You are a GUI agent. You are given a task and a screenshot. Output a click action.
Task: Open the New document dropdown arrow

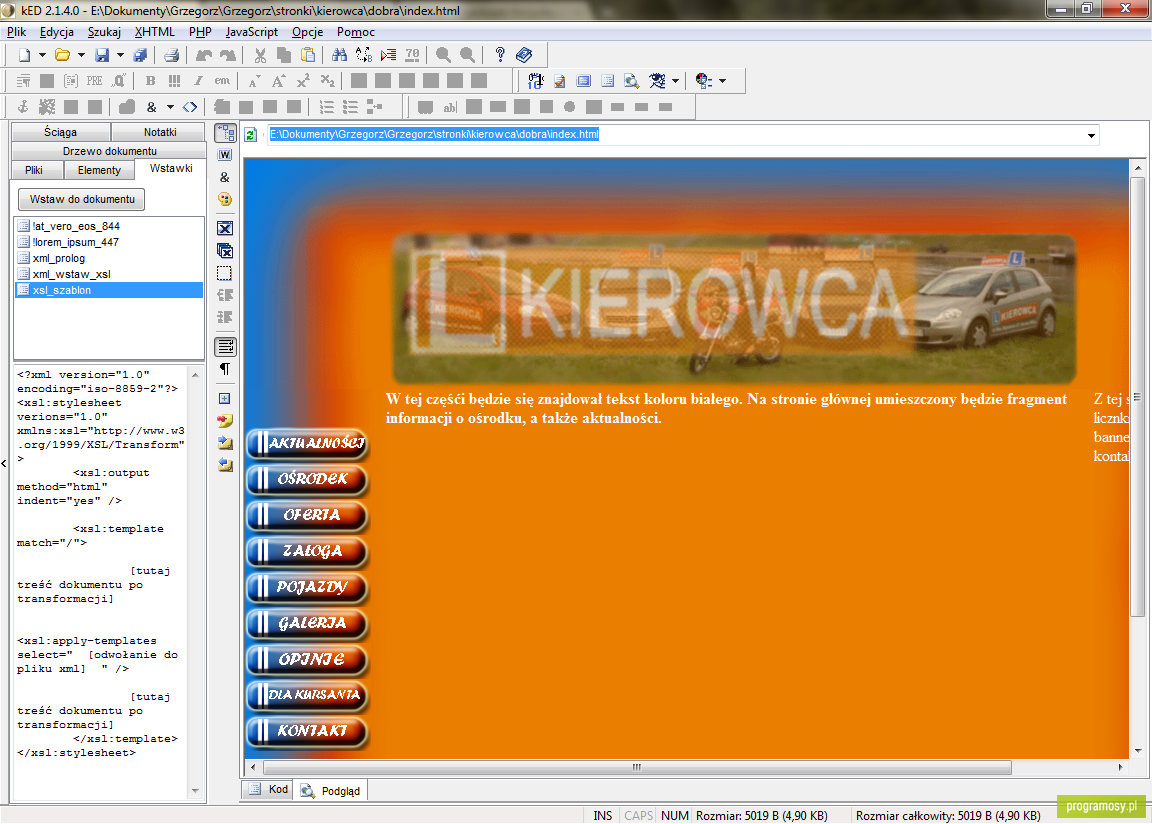[x=43, y=55]
